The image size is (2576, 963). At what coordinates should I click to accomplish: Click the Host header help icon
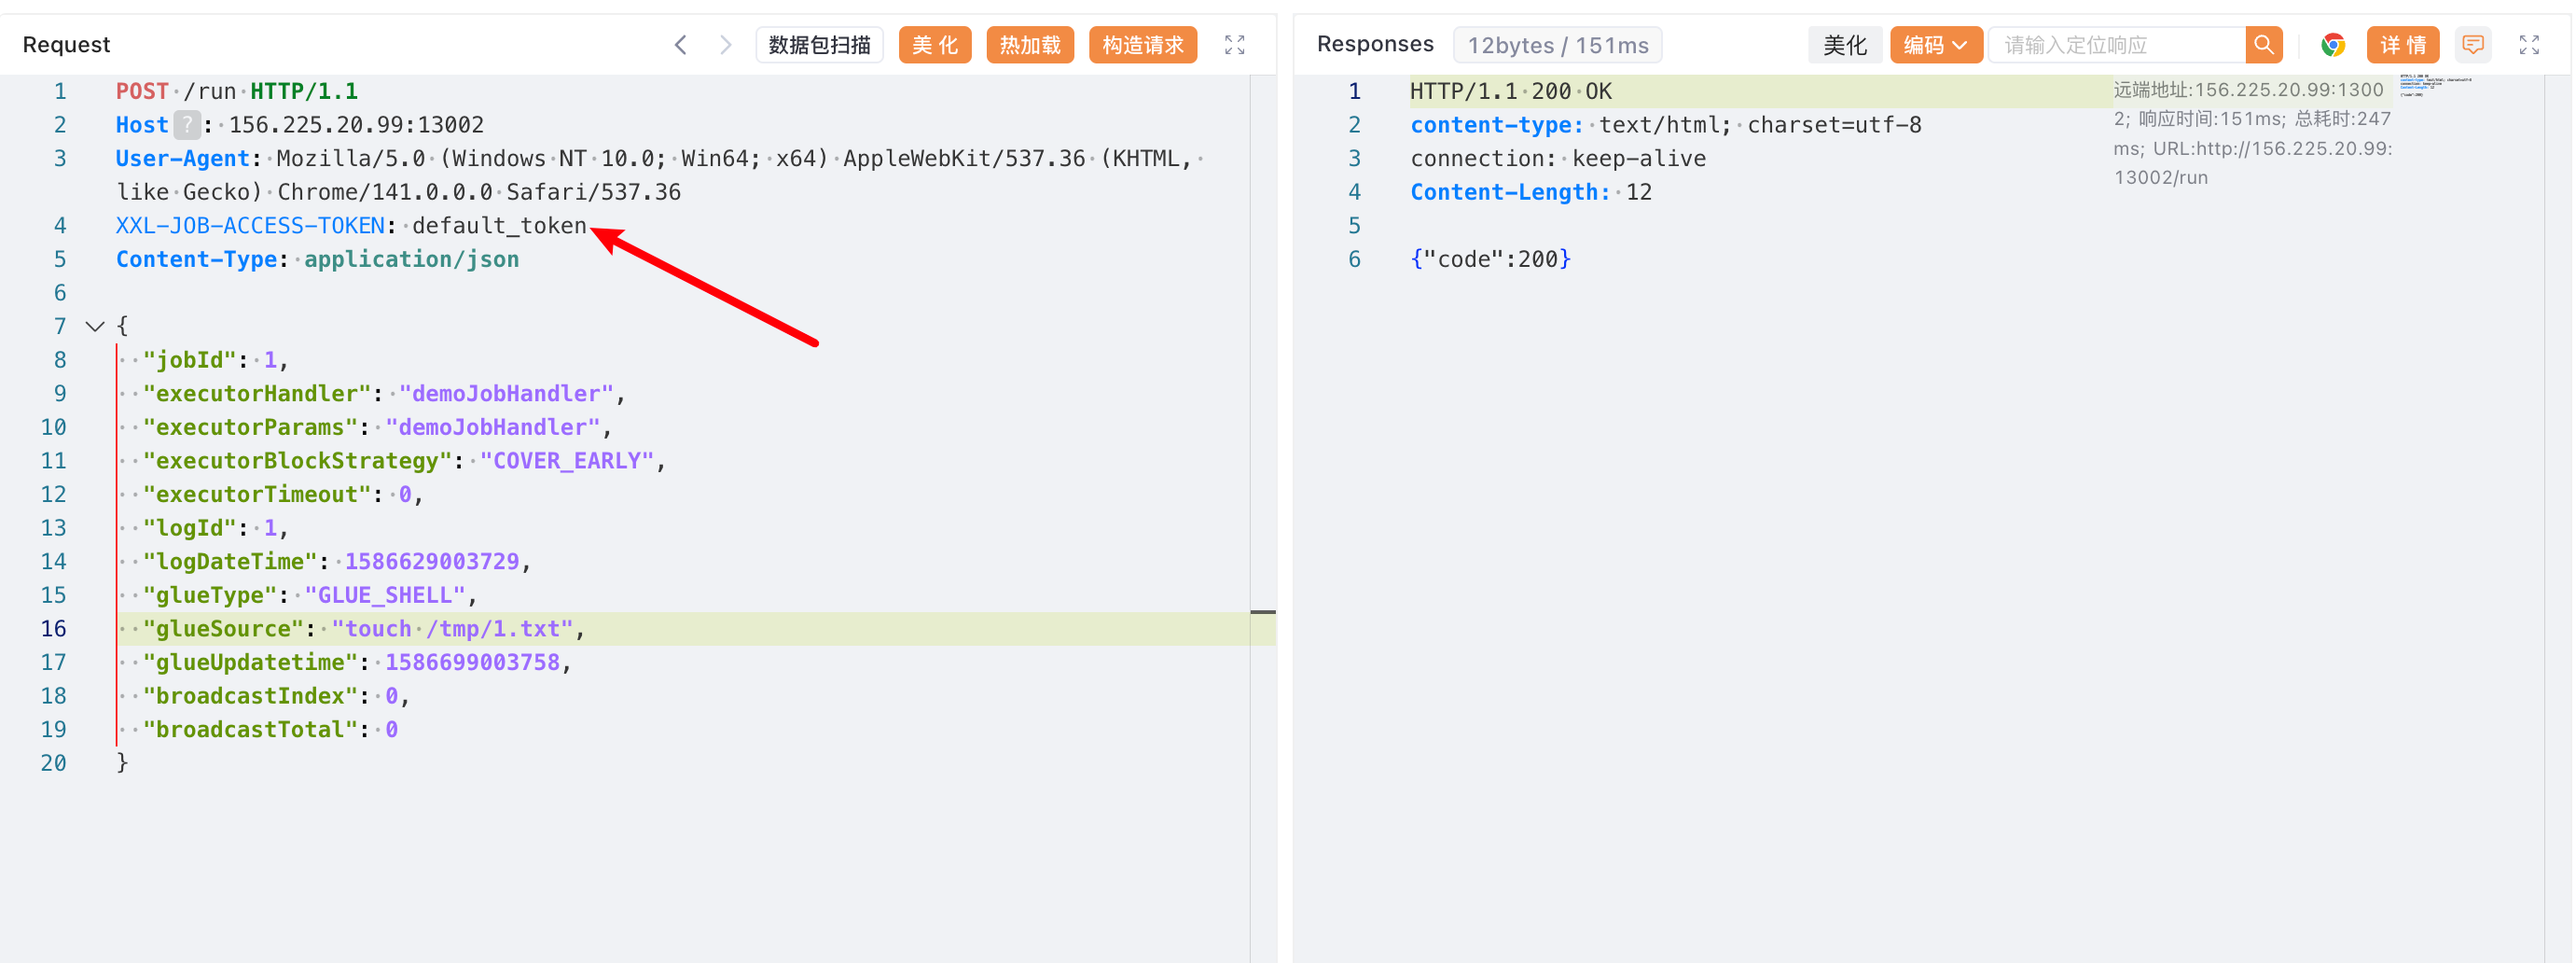coord(186,125)
